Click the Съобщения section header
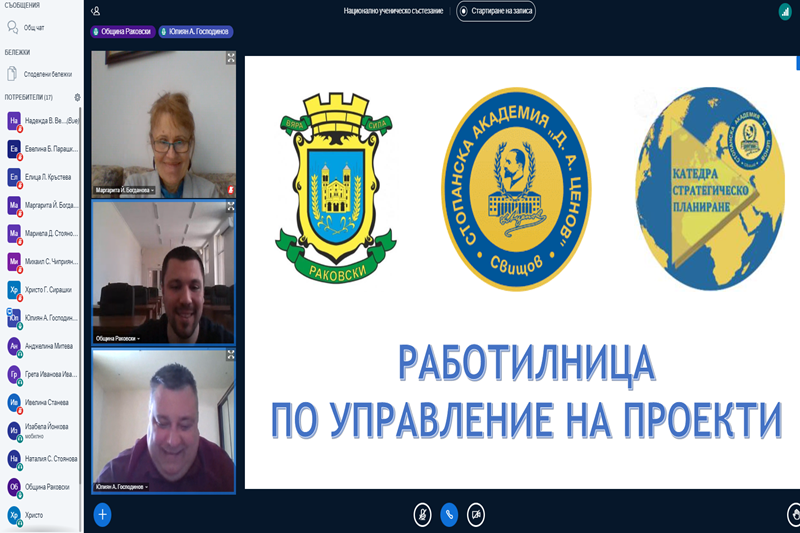 click(22, 5)
